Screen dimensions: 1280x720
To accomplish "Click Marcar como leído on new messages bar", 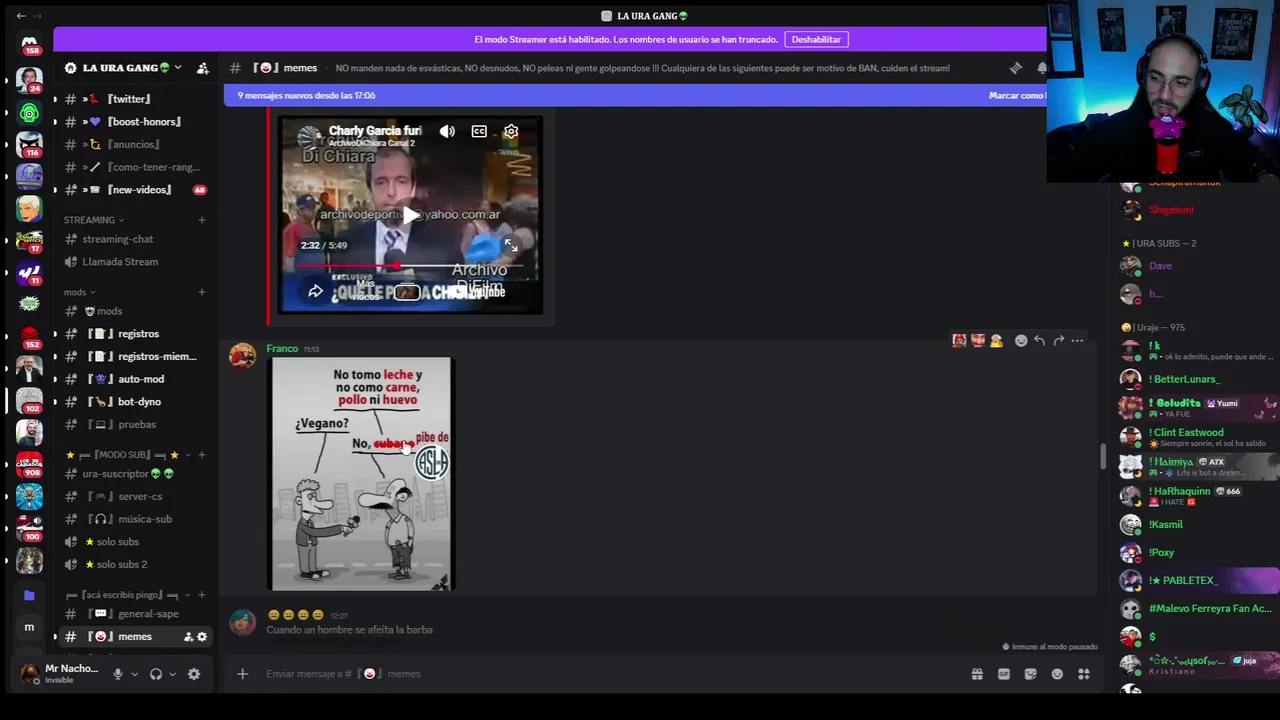I will (x=1017, y=95).
